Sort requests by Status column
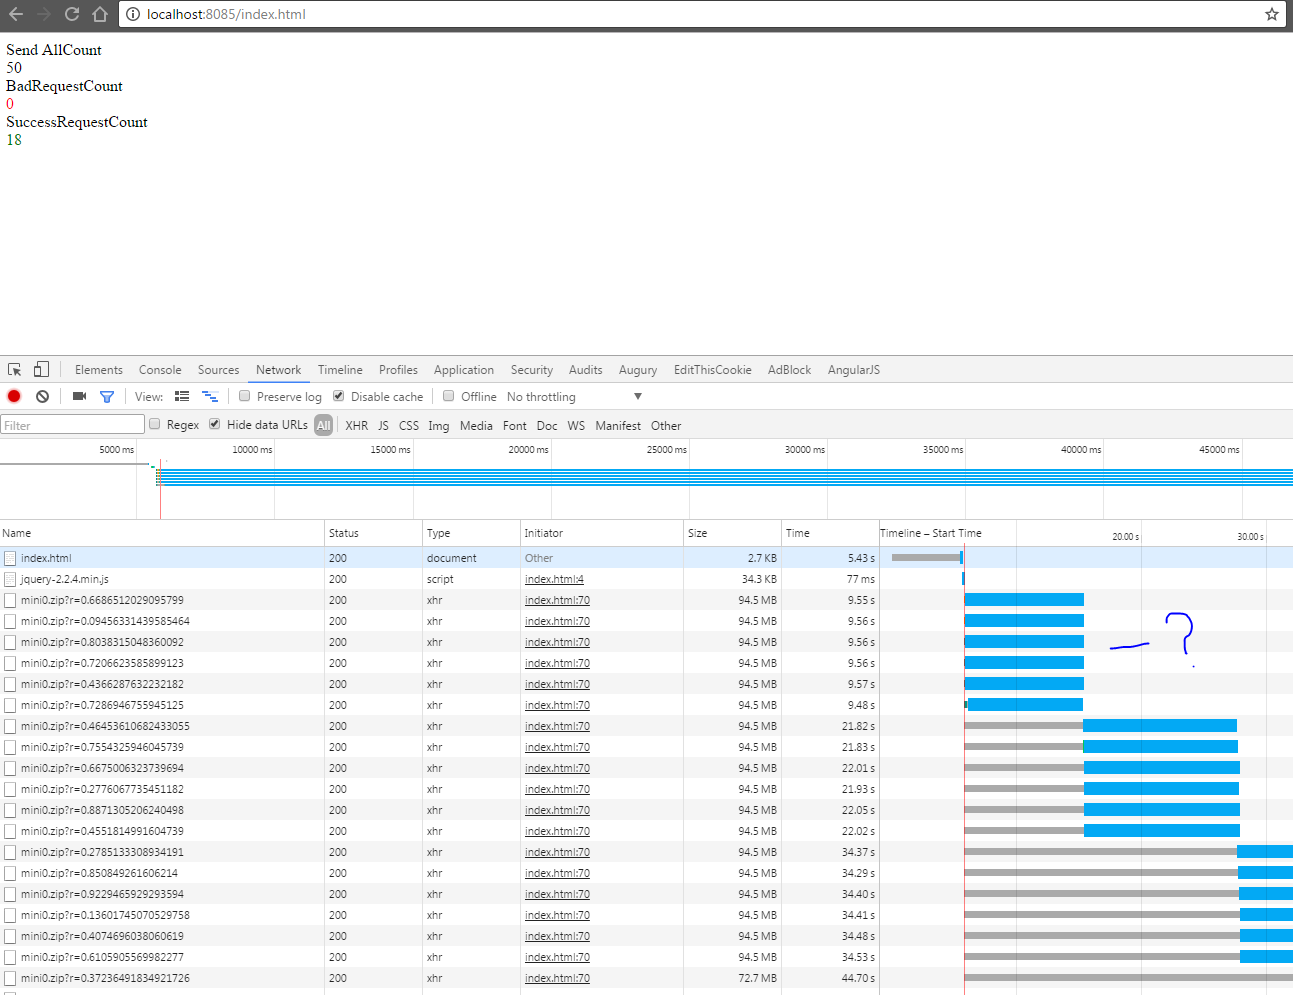Image resolution: width=1293 pixels, height=995 pixels. (373, 533)
